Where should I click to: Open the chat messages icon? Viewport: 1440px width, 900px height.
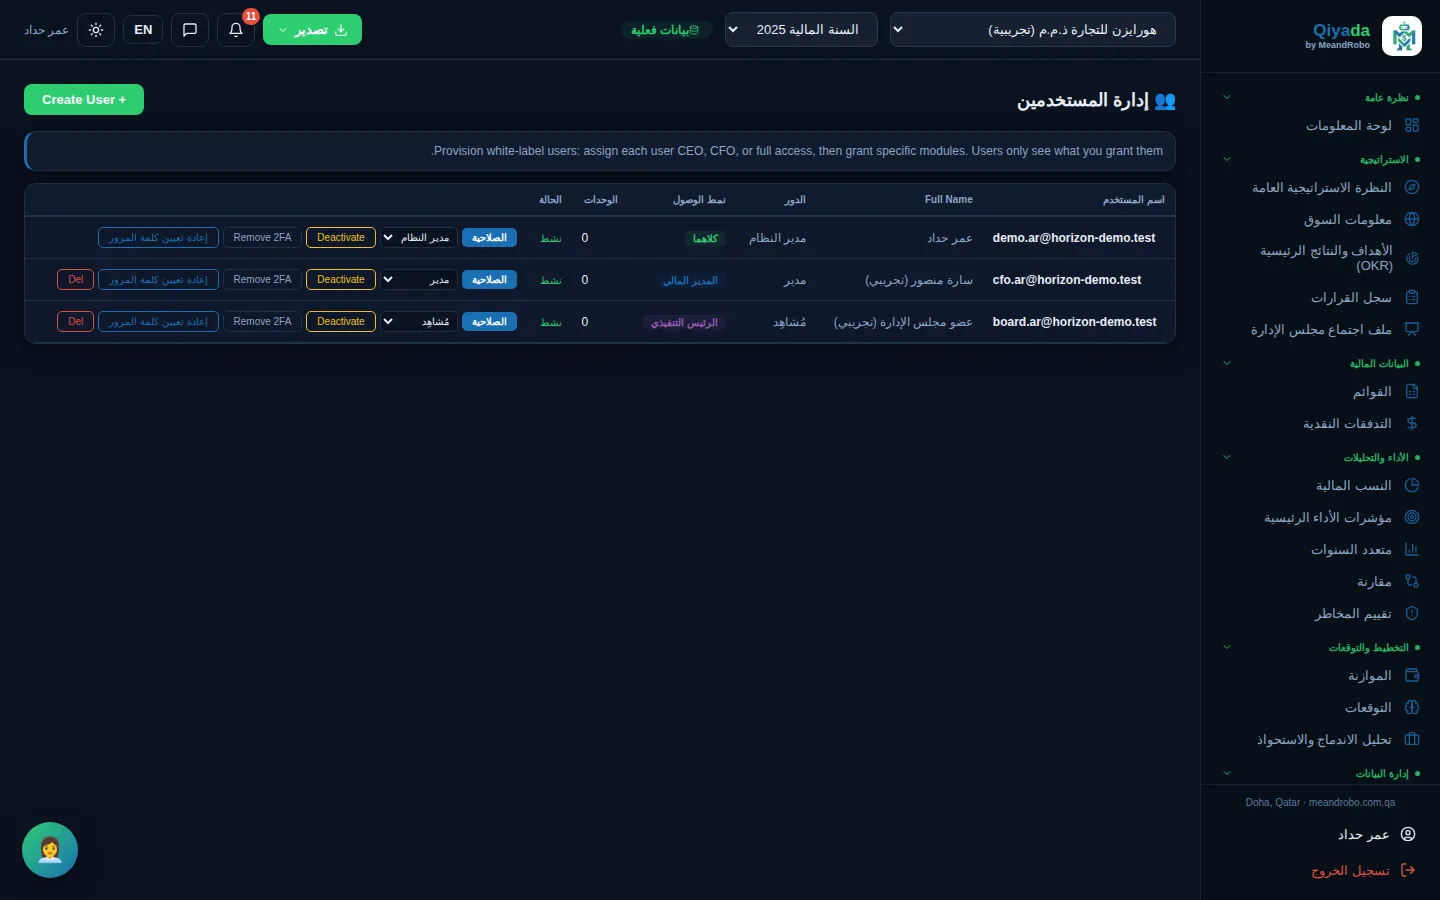point(190,30)
